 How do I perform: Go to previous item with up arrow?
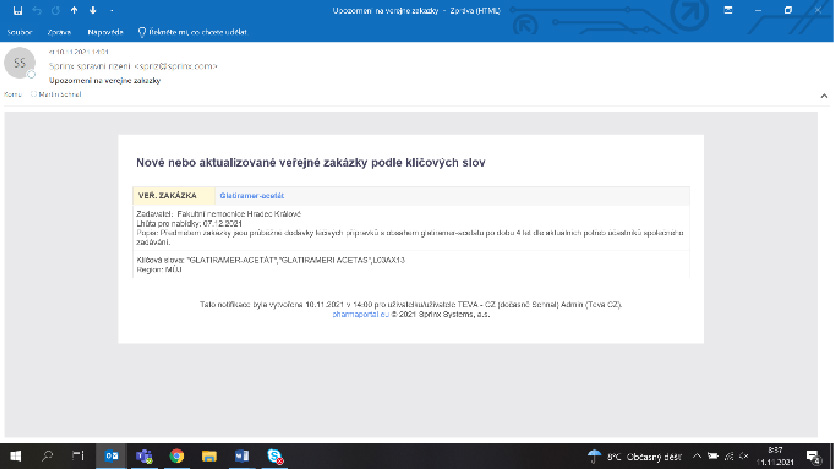point(74,10)
